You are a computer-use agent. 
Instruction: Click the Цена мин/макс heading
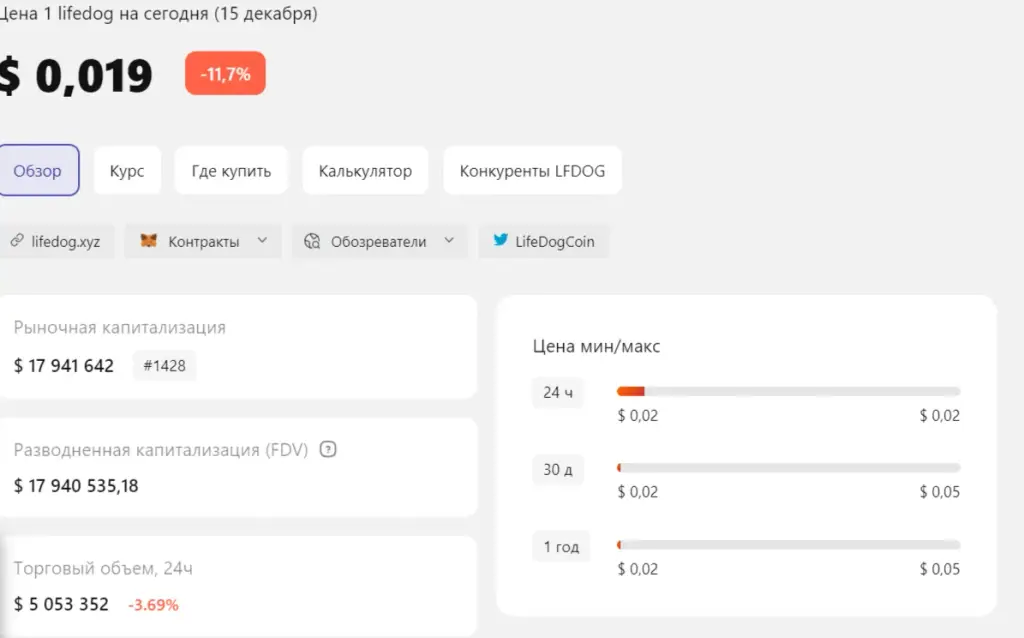[596, 346]
